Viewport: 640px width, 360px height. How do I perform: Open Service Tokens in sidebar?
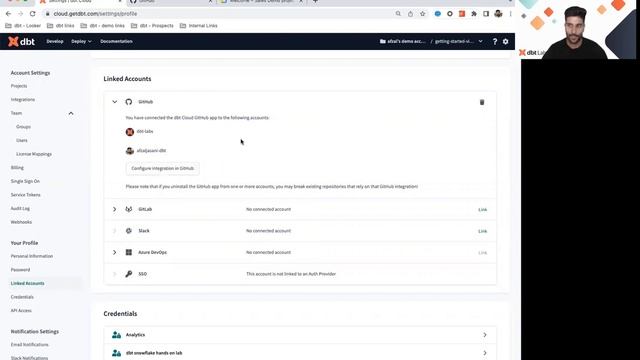point(26,195)
